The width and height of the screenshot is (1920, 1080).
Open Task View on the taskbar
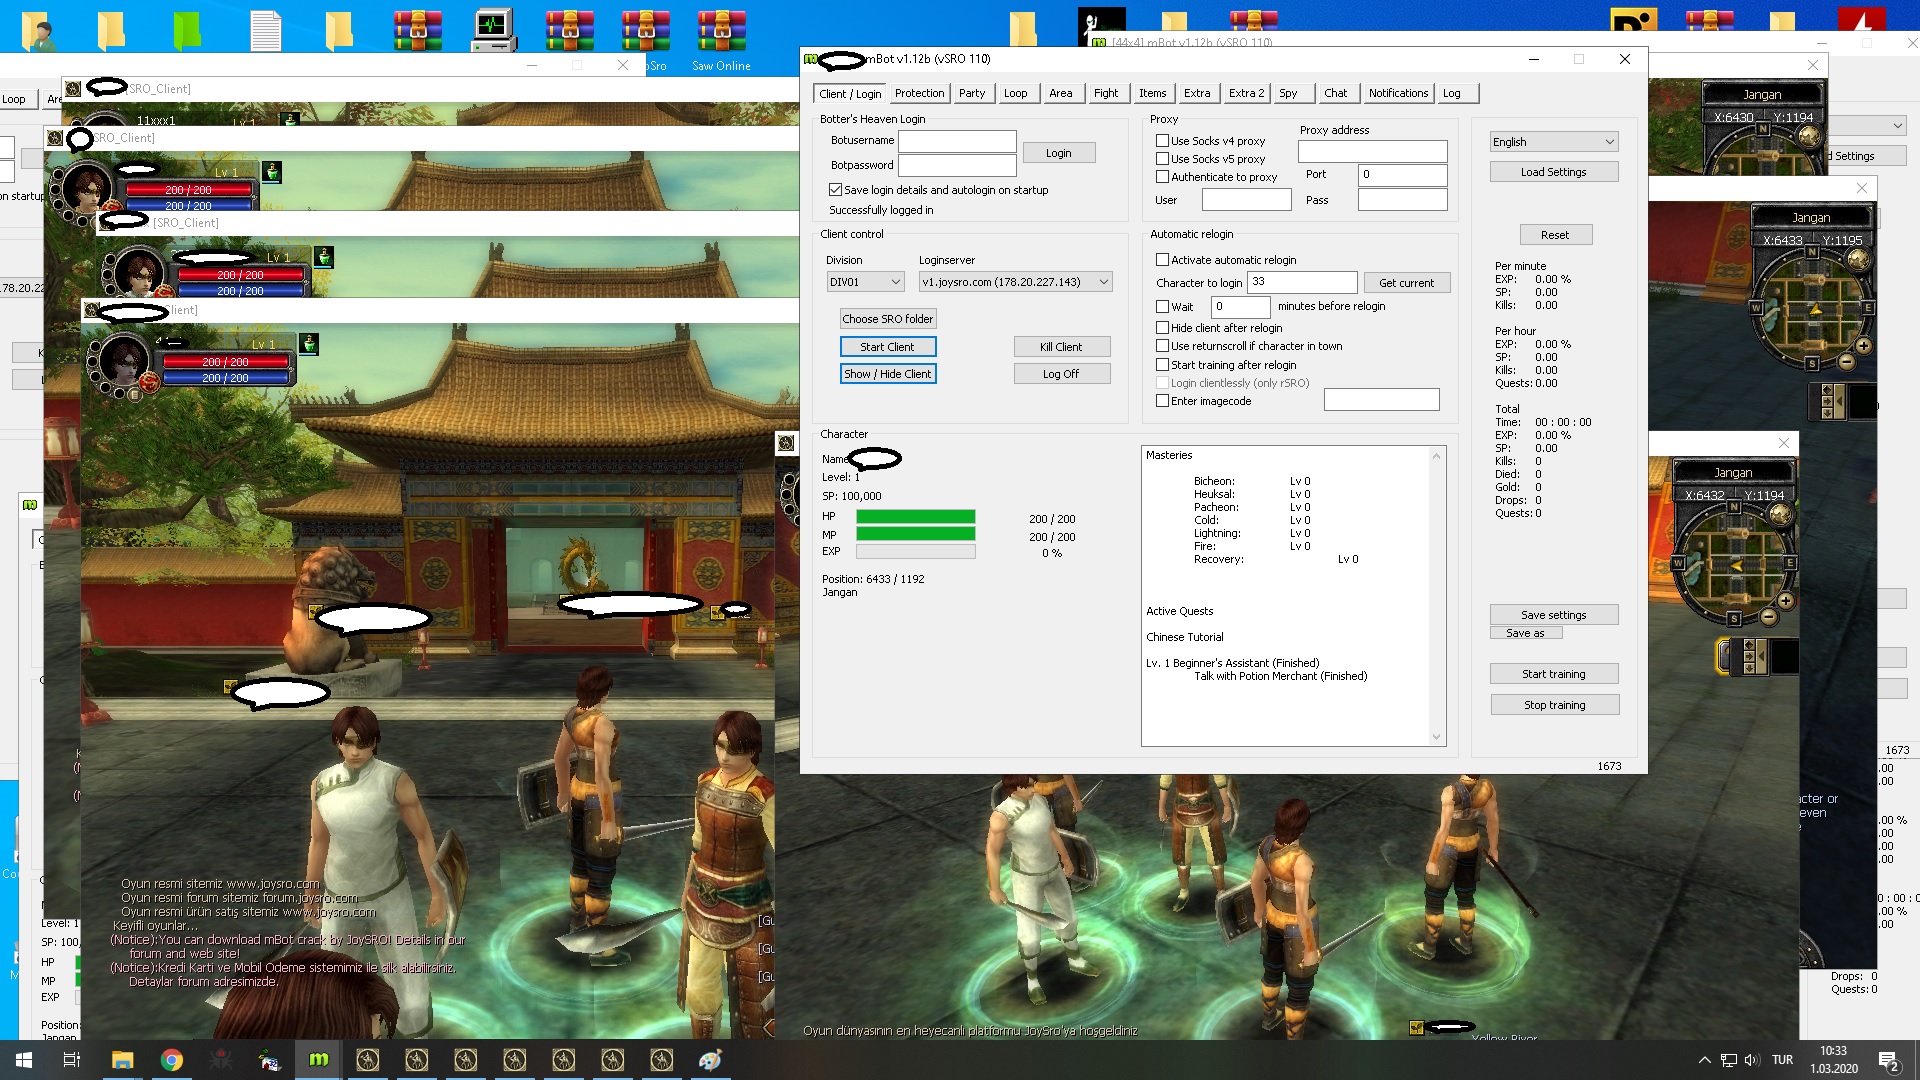(72, 1060)
